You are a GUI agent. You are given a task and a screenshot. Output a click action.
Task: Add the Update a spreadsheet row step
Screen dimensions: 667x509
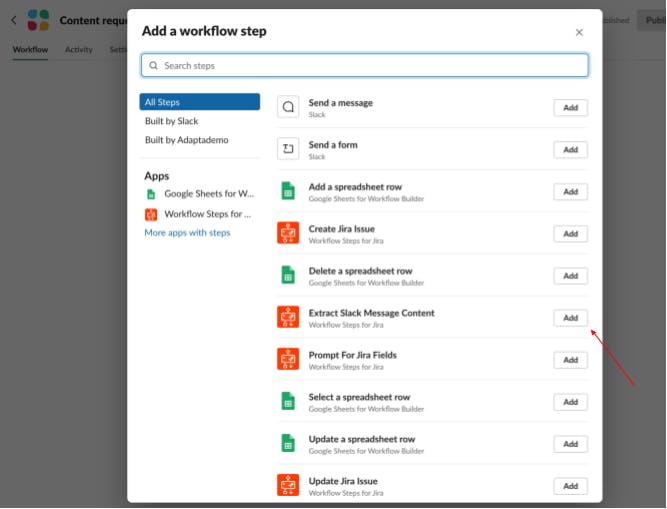point(570,444)
